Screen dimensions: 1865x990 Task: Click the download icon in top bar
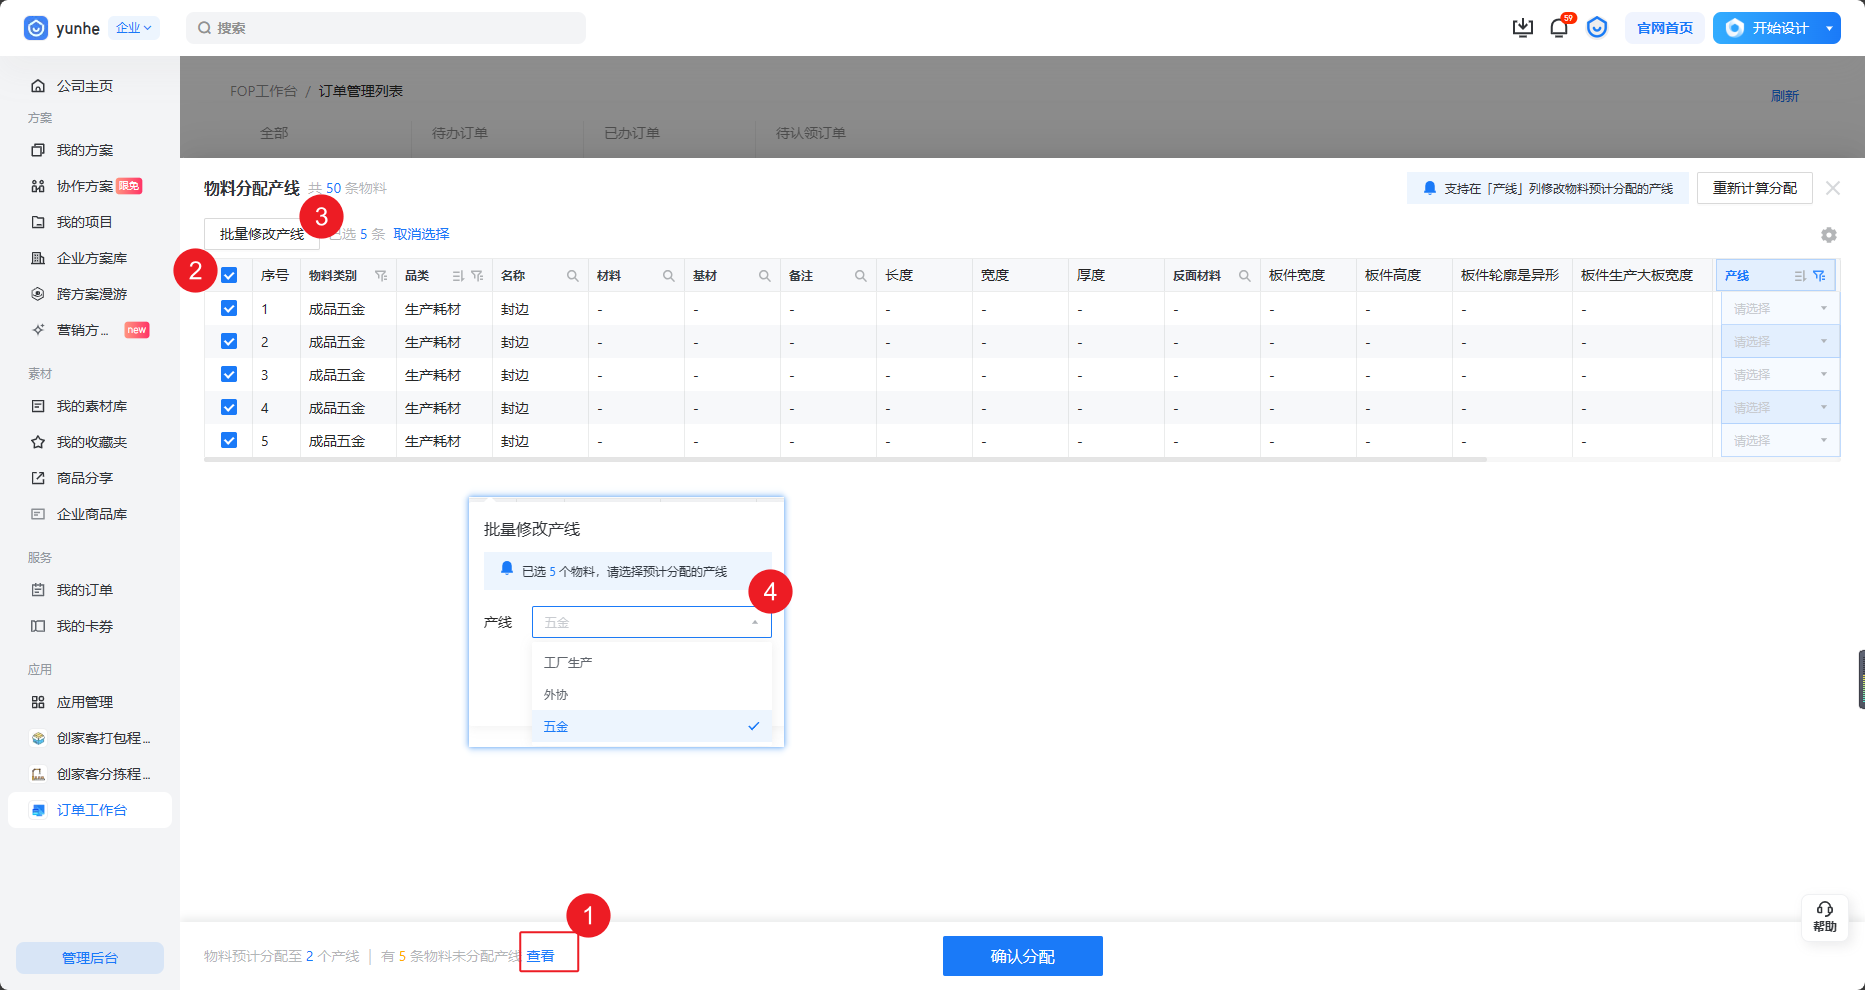[1522, 28]
